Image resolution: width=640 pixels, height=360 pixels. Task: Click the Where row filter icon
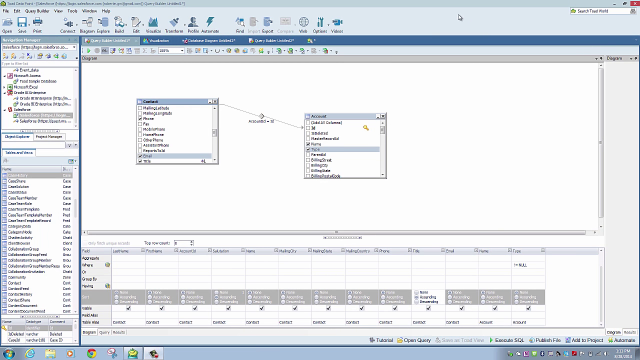point(107,265)
